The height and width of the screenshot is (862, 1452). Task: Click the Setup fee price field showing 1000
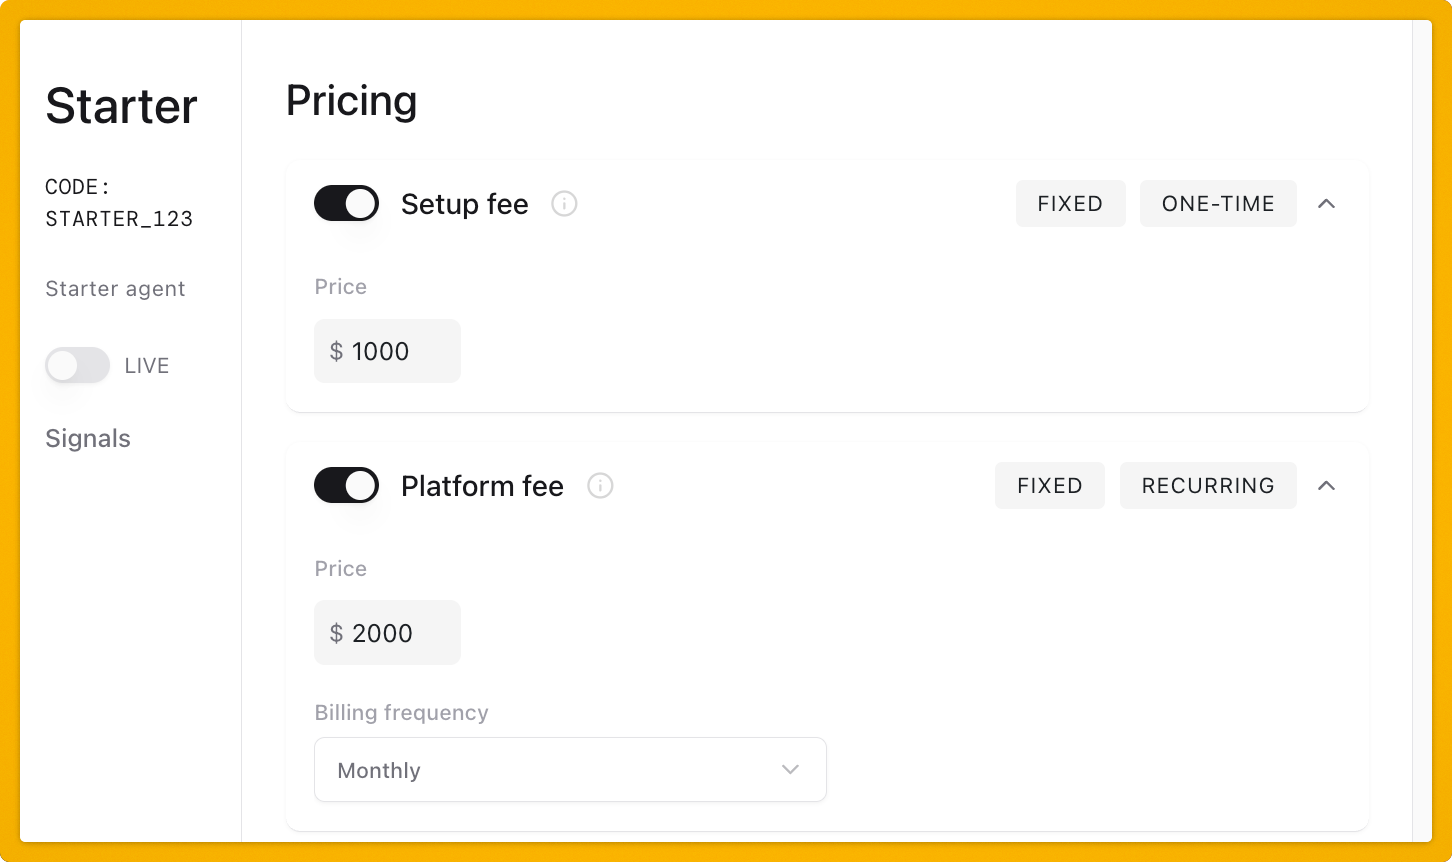pyautogui.click(x=387, y=351)
